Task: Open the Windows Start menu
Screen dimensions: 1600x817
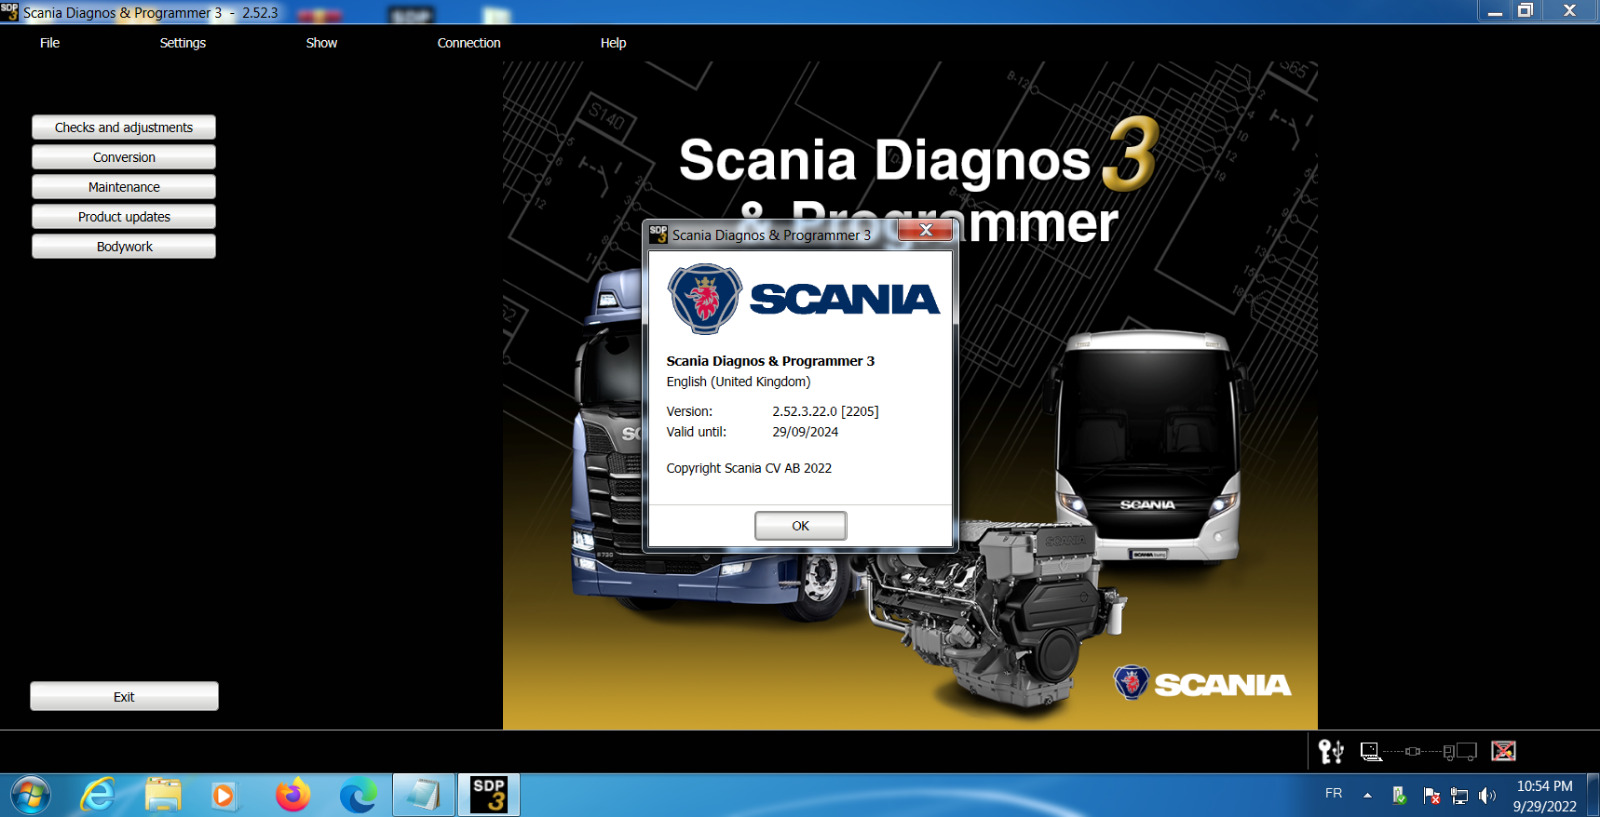Action: coord(30,796)
